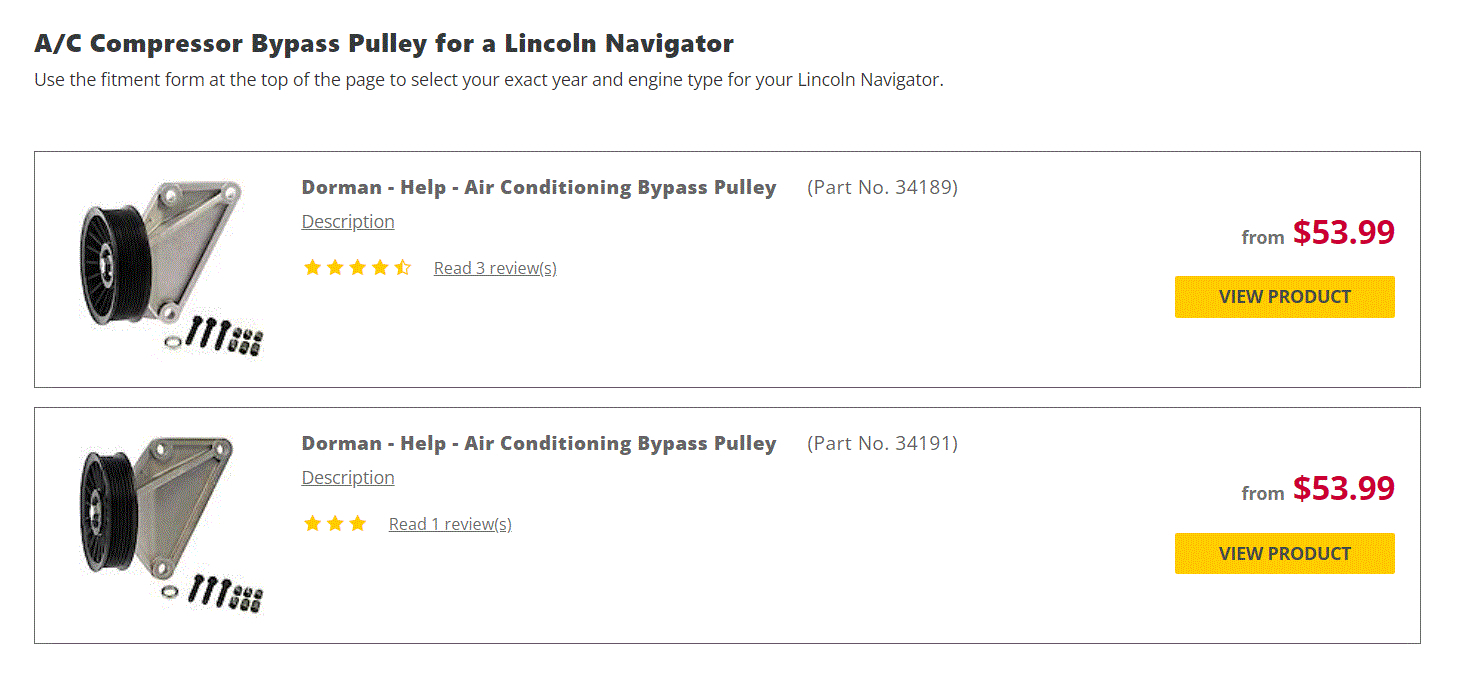Open the product image for part 34189
1473x687 pixels.
pos(167,268)
